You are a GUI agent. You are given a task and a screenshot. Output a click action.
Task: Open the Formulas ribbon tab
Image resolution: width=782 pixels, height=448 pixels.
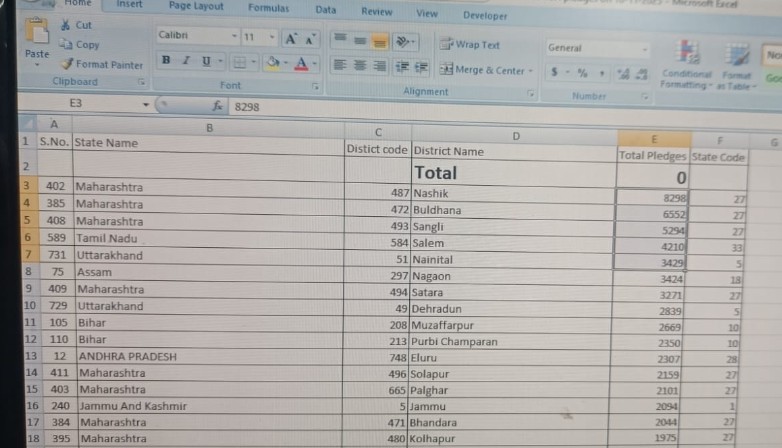click(x=268, y=8)
